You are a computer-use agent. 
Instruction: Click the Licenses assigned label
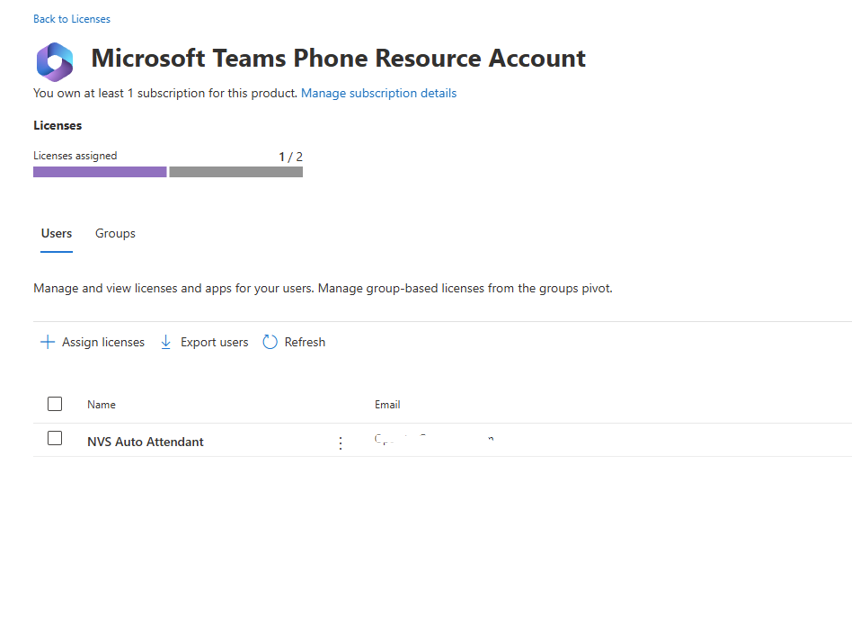pyautogui.click(x=75, y=155)
